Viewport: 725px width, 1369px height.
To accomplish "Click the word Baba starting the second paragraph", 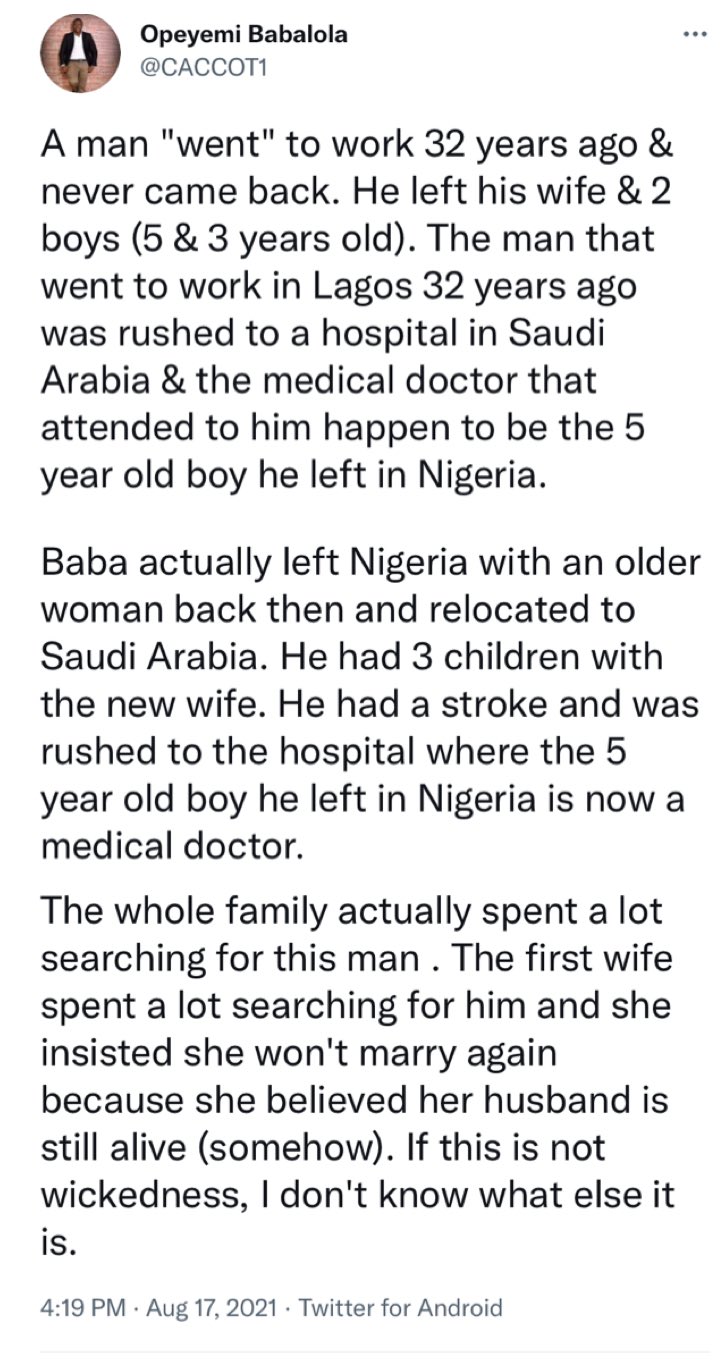I will 84,563.
